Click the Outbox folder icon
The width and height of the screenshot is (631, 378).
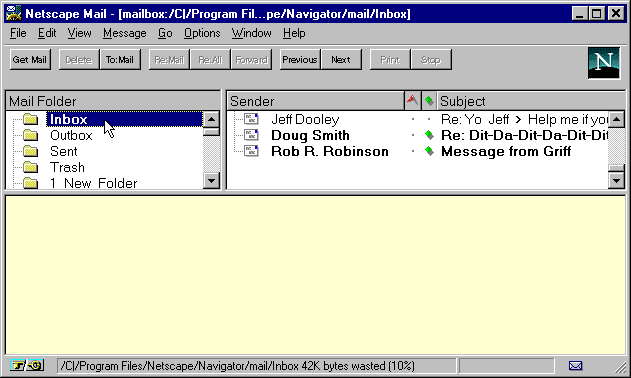pos(30,135)
